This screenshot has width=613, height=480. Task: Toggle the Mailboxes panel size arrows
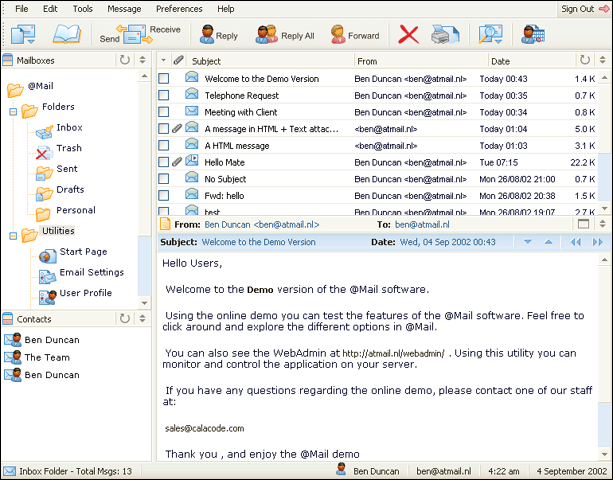coord(142,60)
